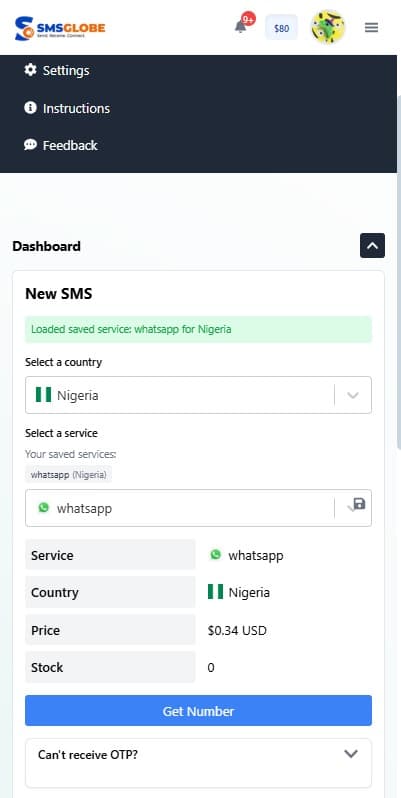Viewport: 401px width, 798px height.
Task: Expand the Can't receive OTP section
Action: [351, 754]
